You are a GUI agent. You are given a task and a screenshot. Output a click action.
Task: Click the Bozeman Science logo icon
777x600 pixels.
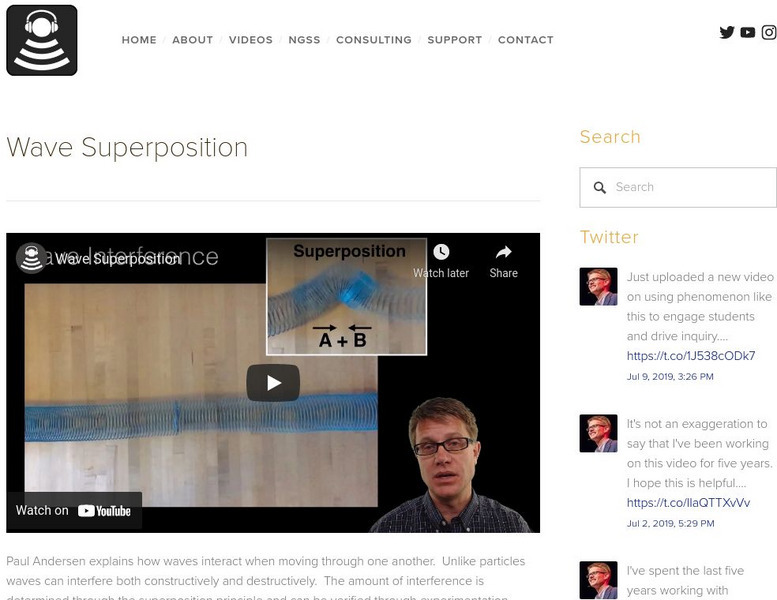click(x=42, y=40)
